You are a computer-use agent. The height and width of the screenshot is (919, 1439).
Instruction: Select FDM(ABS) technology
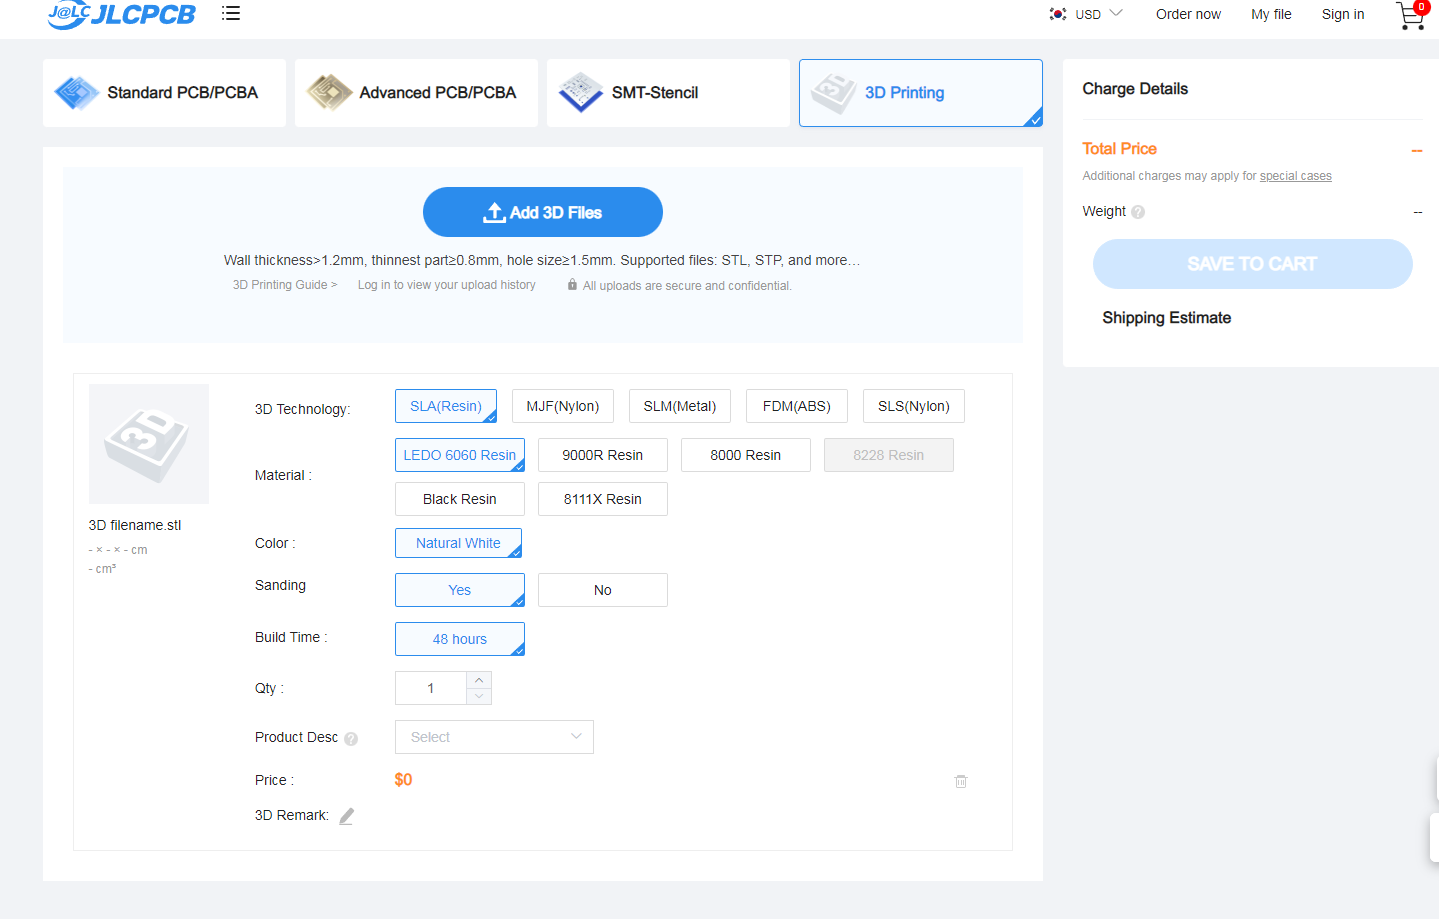coord(797,406)
